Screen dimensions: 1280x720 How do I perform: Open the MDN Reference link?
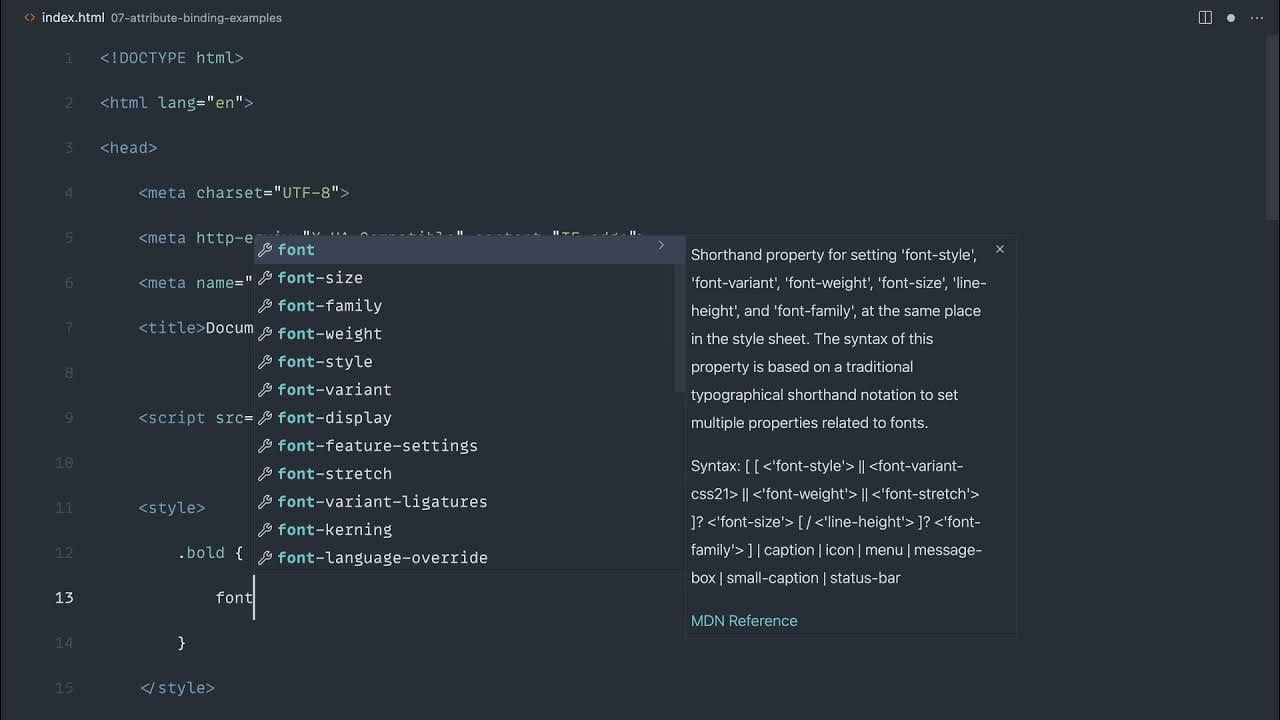(744, 621)
